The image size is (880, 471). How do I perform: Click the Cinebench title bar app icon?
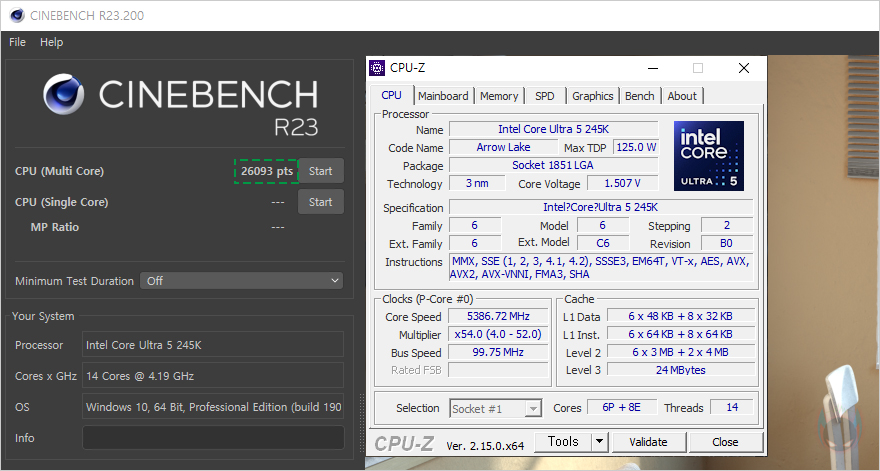coord(17,15)
